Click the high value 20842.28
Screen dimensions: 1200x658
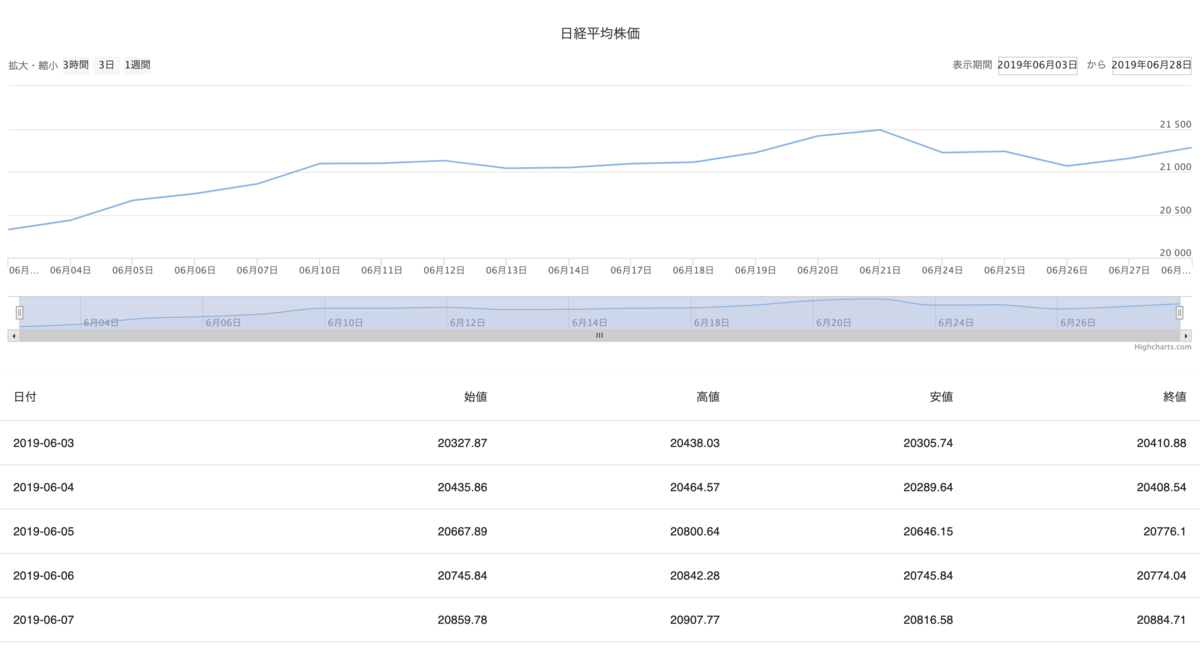(x=695, y=575)
